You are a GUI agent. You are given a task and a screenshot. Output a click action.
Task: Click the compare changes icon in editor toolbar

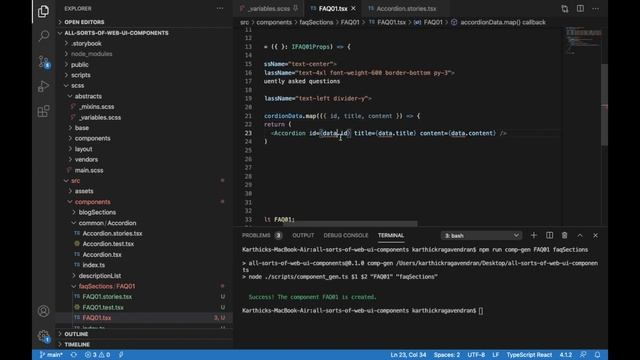(564, 9)
